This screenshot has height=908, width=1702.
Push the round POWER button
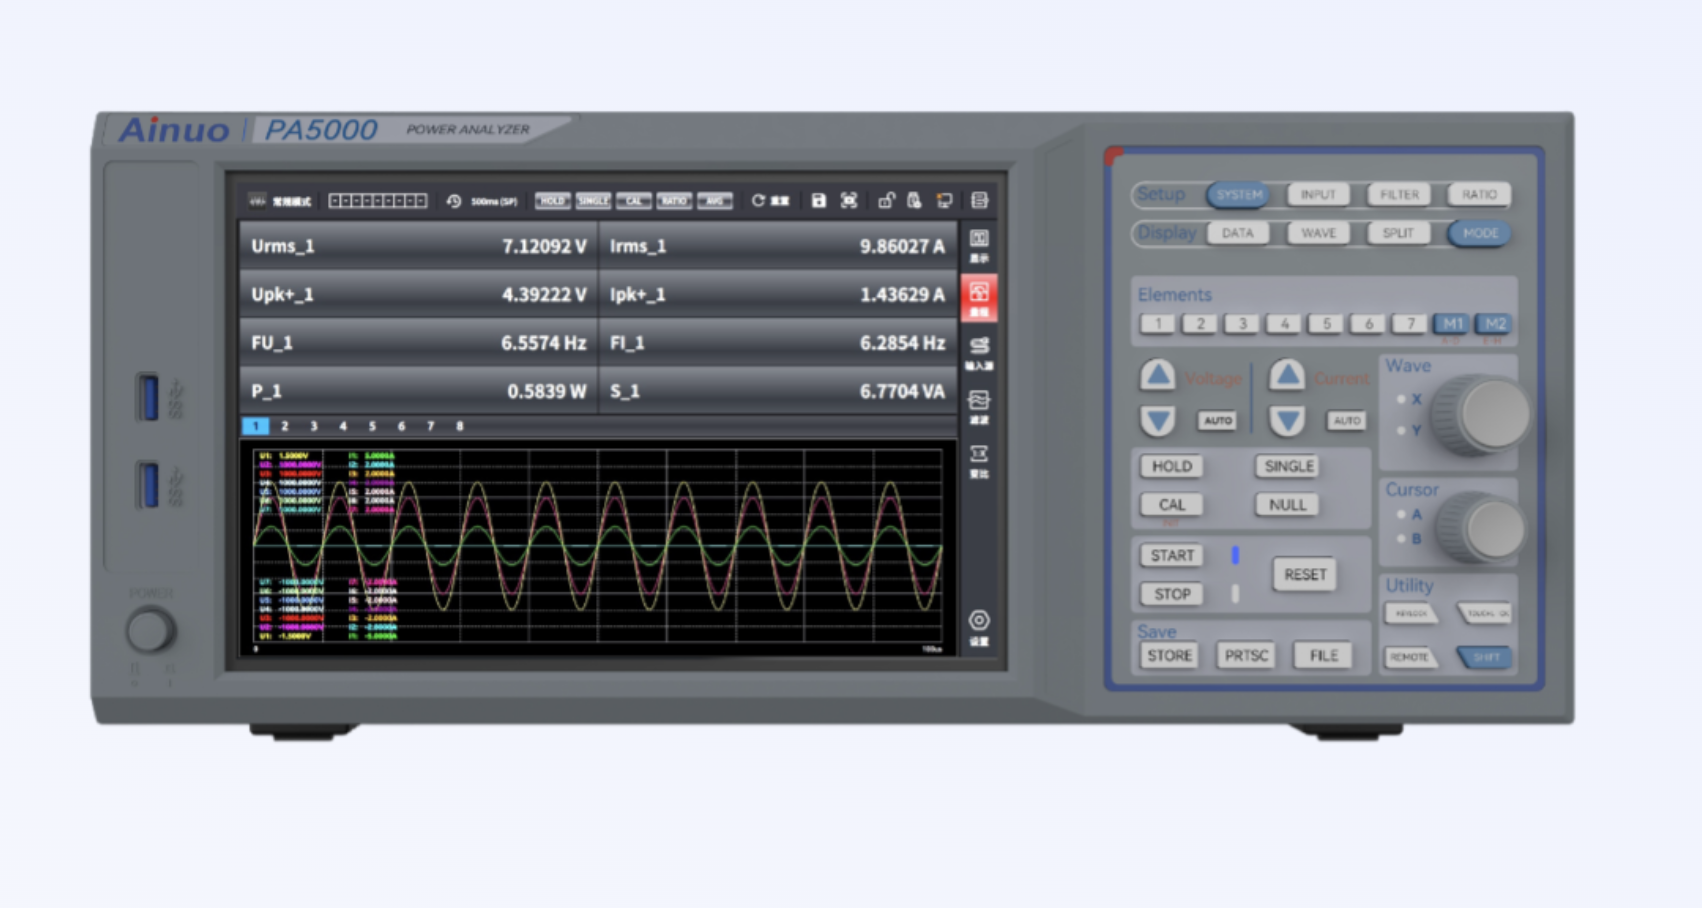pos(150,631)
